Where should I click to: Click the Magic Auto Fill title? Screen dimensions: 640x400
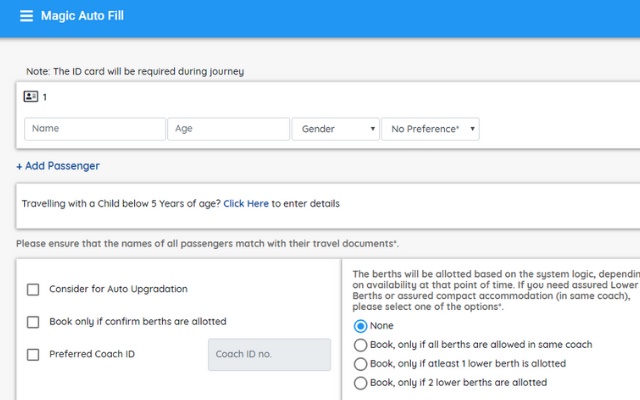(x=82, y=17)
